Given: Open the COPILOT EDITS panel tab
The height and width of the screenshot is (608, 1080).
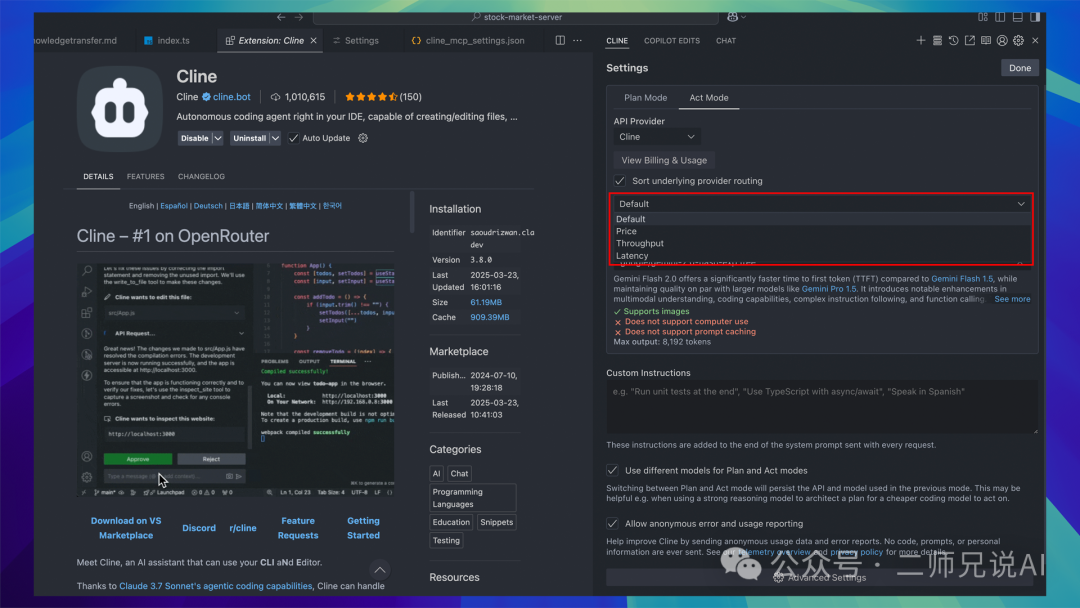Looking at the screenshot, I should [672, 41].
